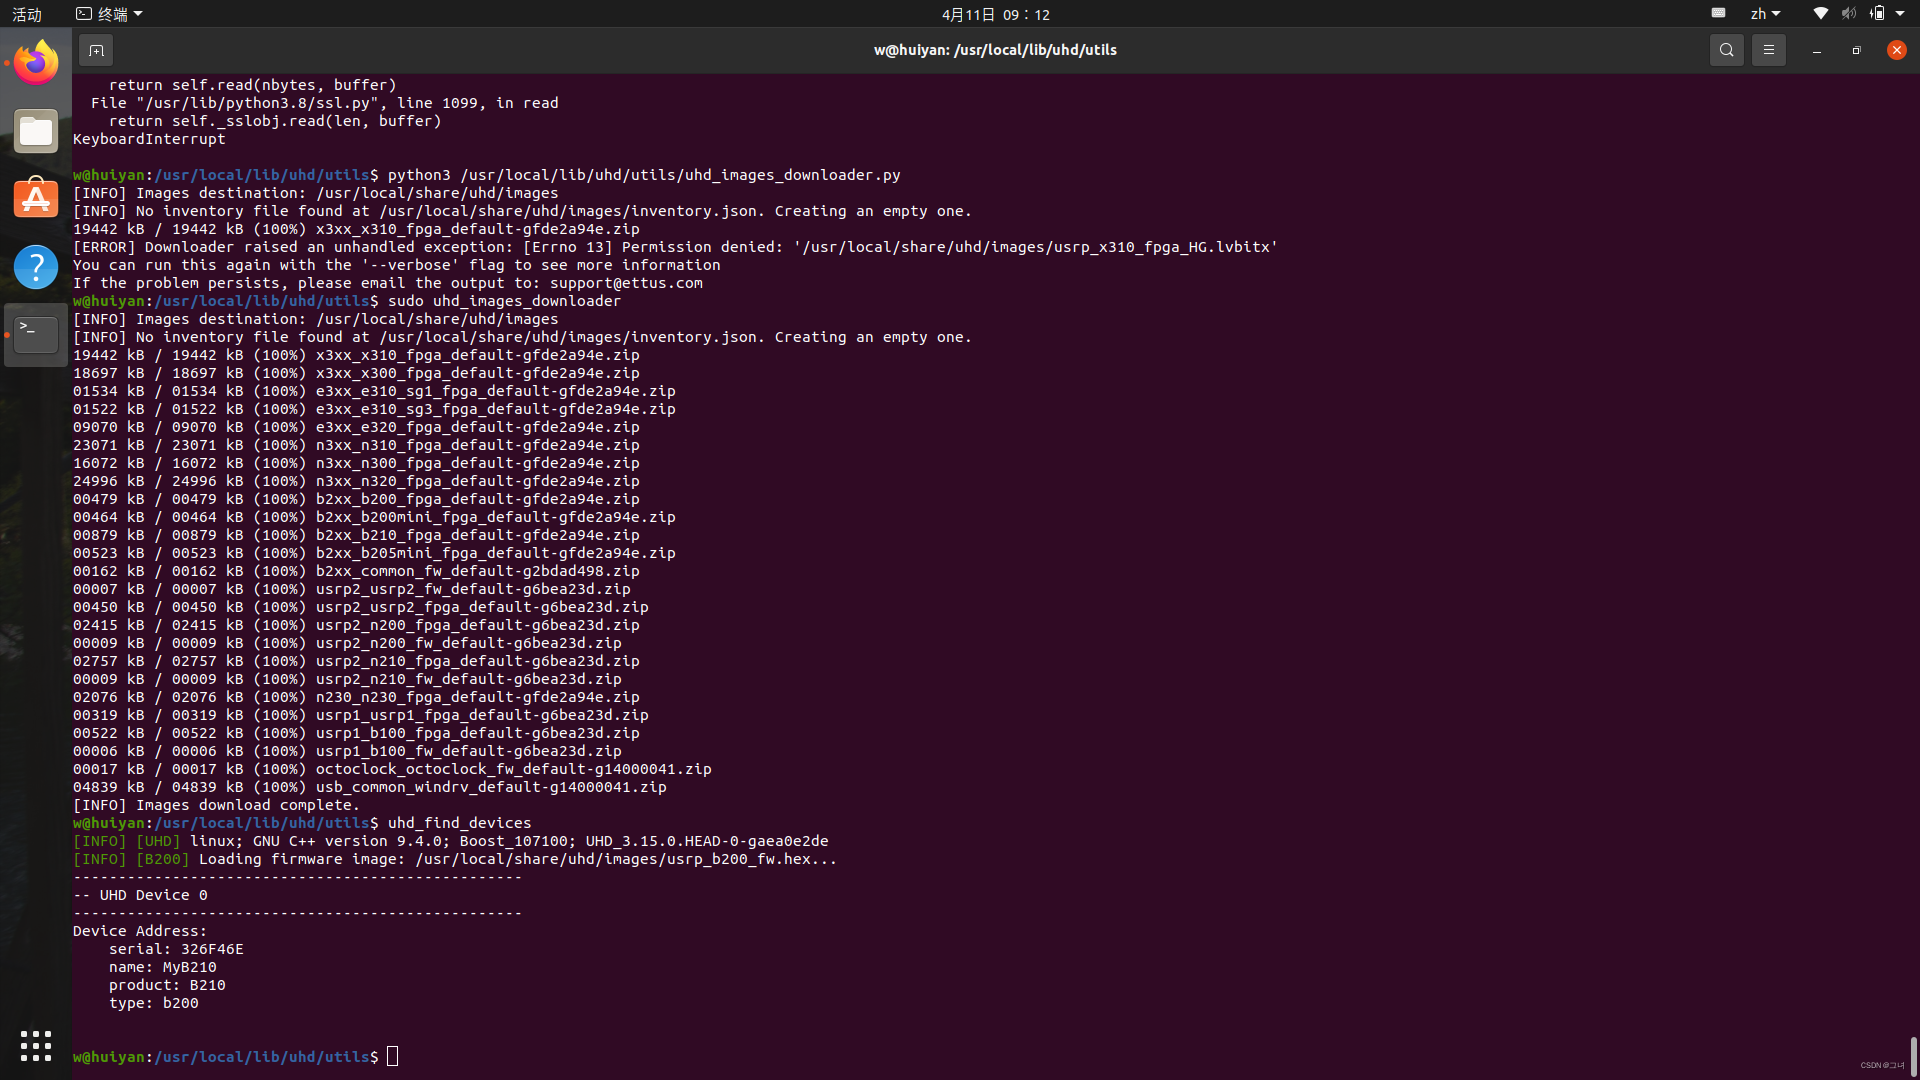
Task: Click the keyboard layout icon in top bar
Action: tap(1718, 13)
